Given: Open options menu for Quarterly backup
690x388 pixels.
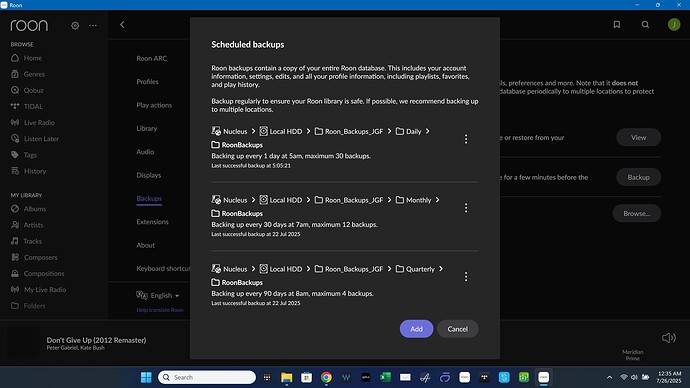Looking at the screenshot, I should pos(466,277).
